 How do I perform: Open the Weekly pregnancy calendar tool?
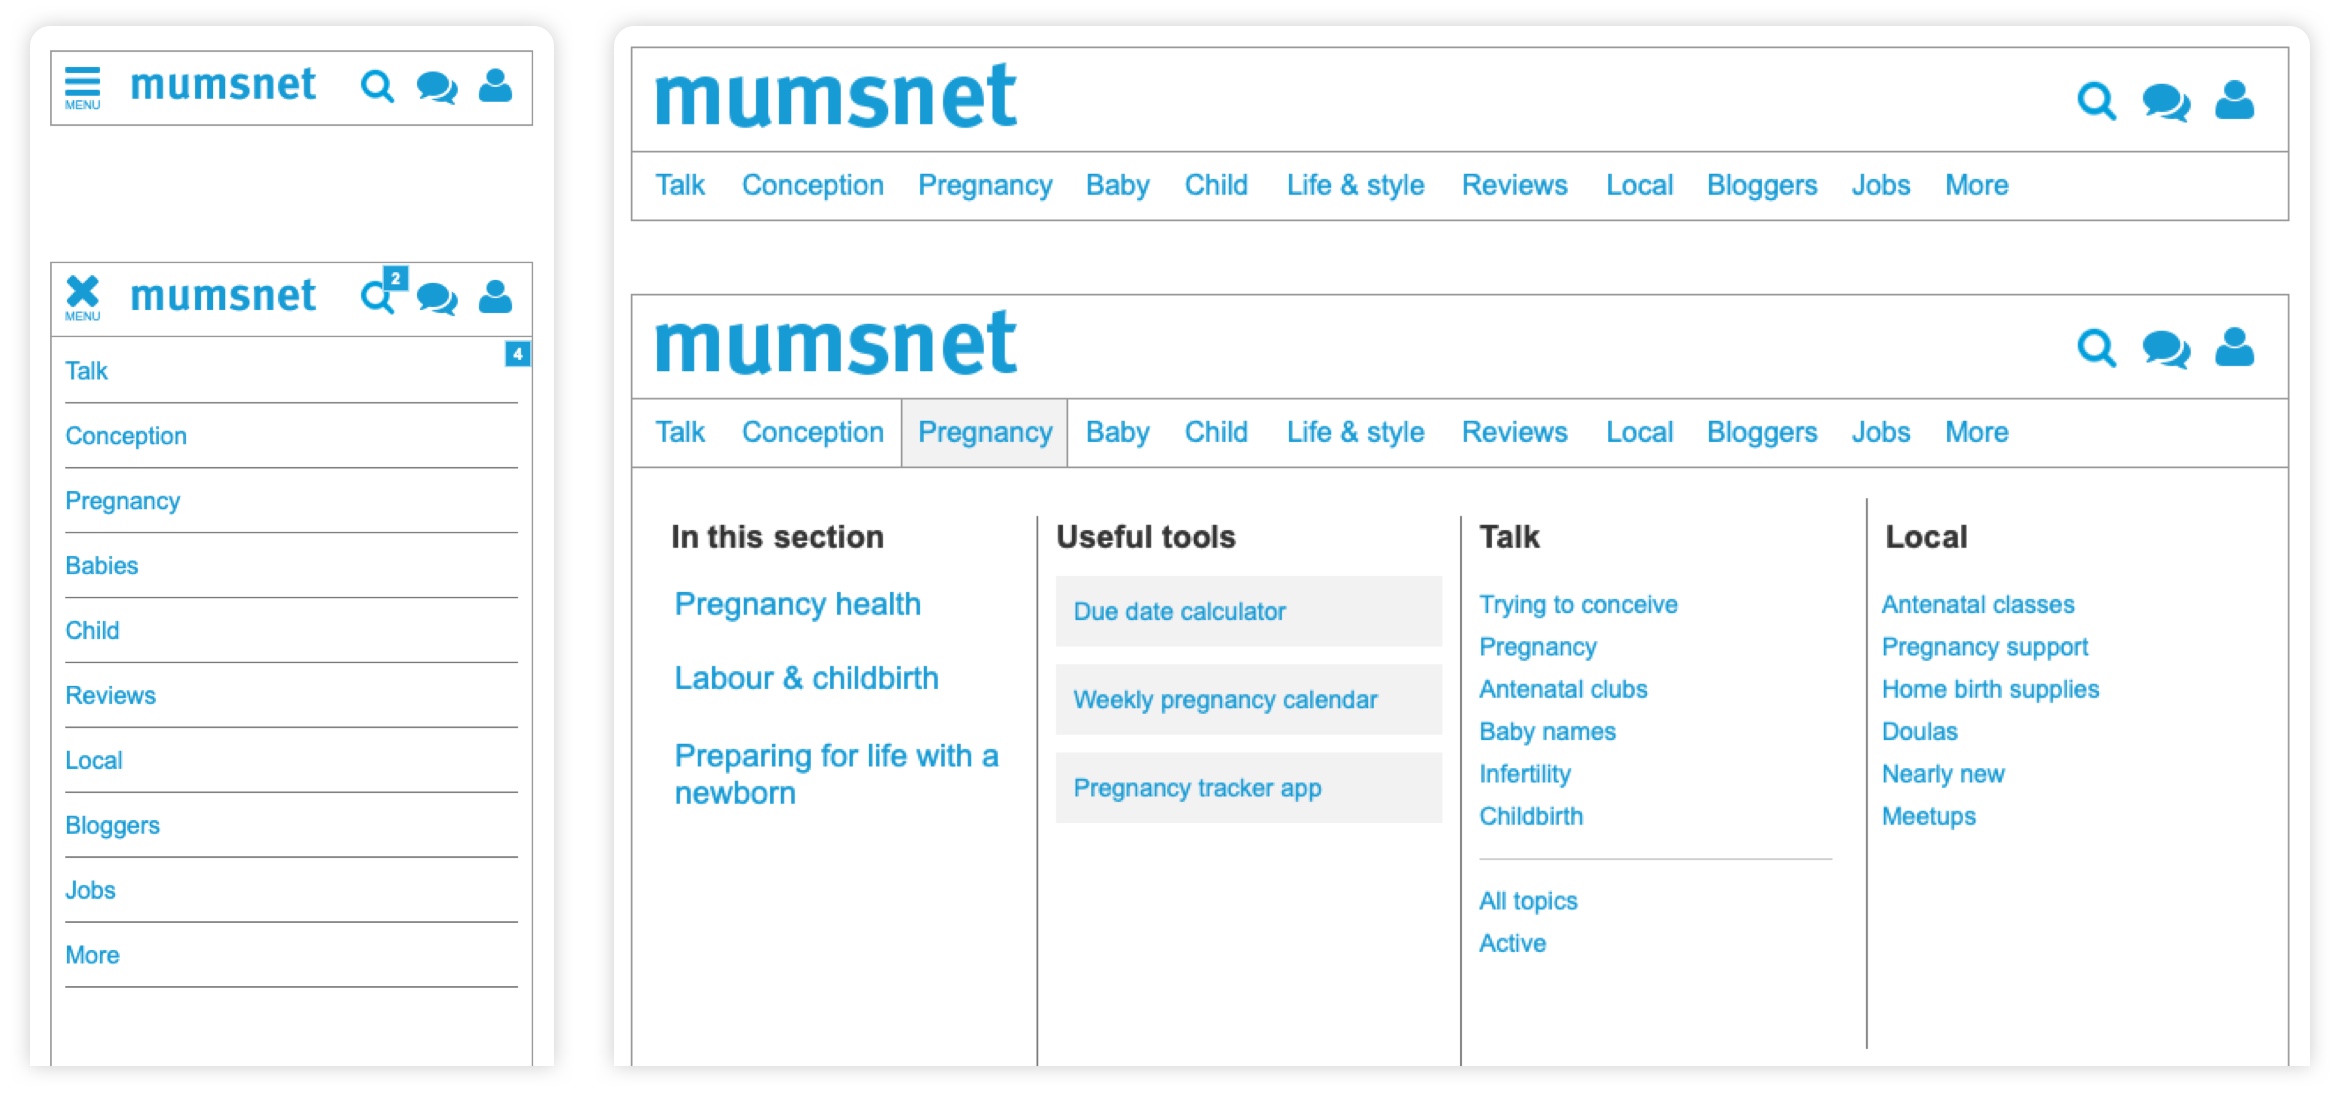click(1225, 700)
